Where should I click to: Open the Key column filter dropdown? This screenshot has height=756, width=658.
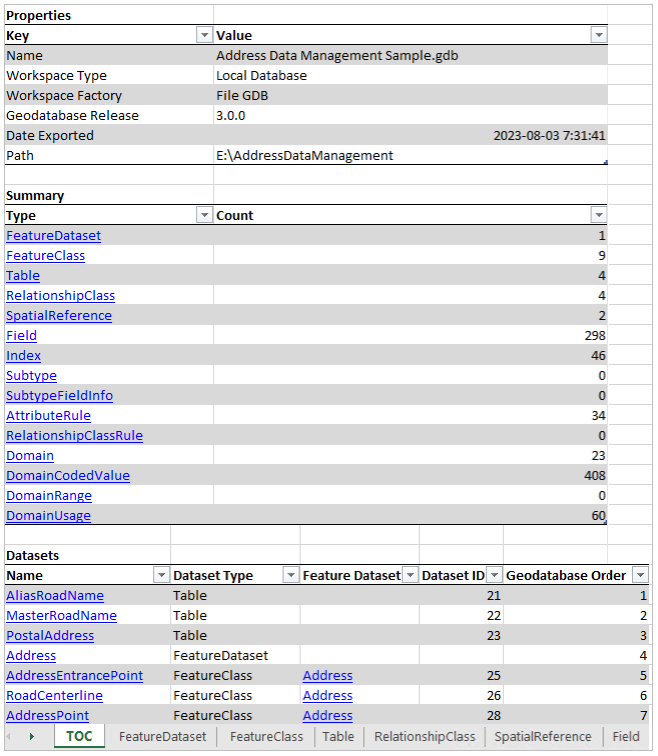[x=204, y=35]
